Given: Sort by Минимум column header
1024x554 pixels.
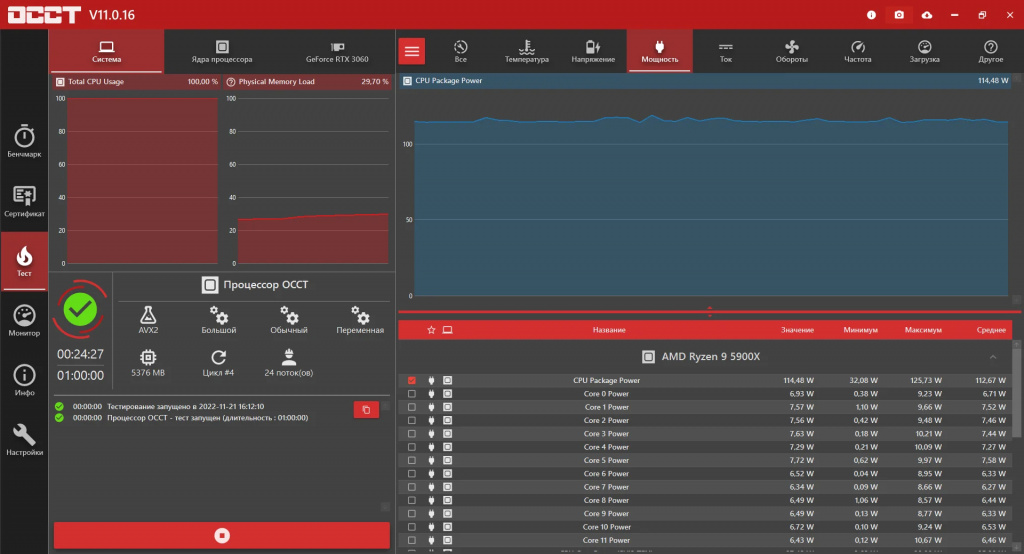Looking at the screenshot, I should [860, 330].
